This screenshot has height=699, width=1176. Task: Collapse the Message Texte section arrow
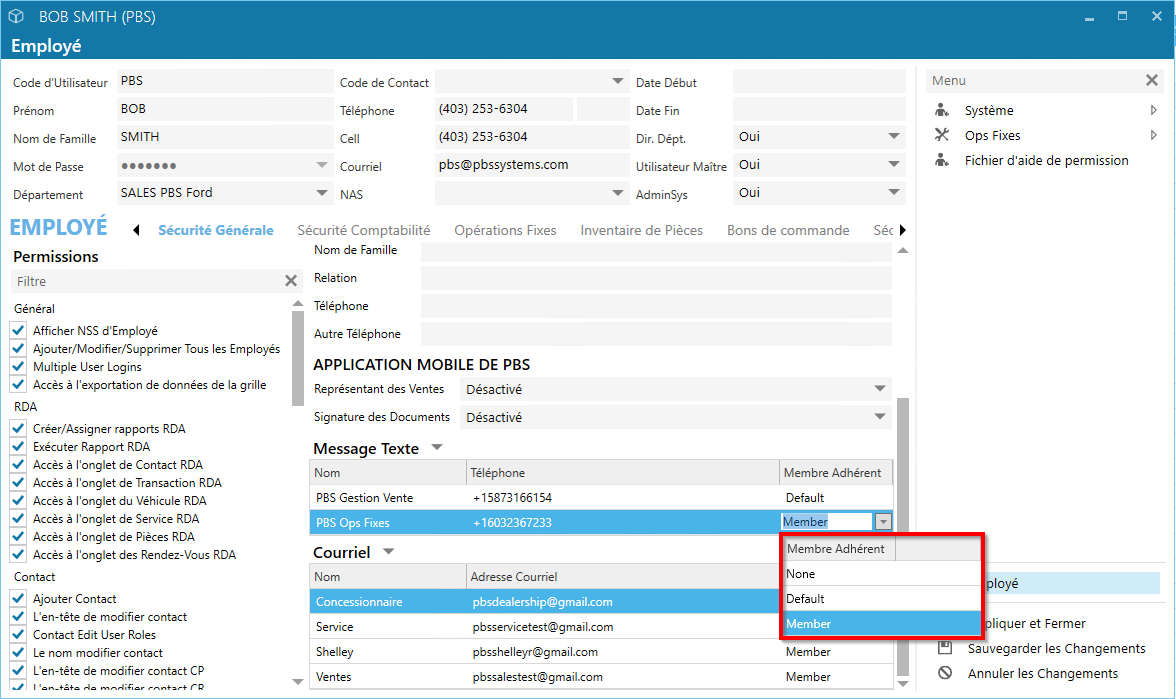pos(436,448)
